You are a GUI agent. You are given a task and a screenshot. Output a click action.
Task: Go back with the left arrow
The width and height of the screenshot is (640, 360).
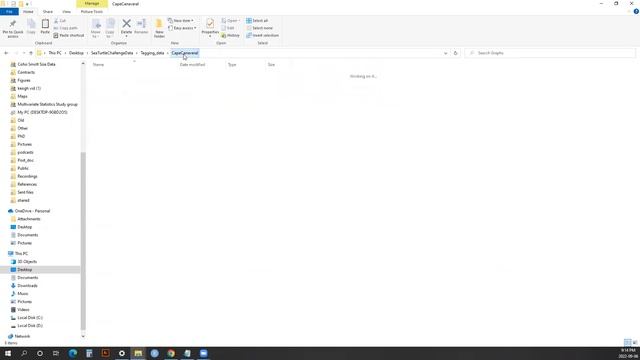(x=6, y=53)
